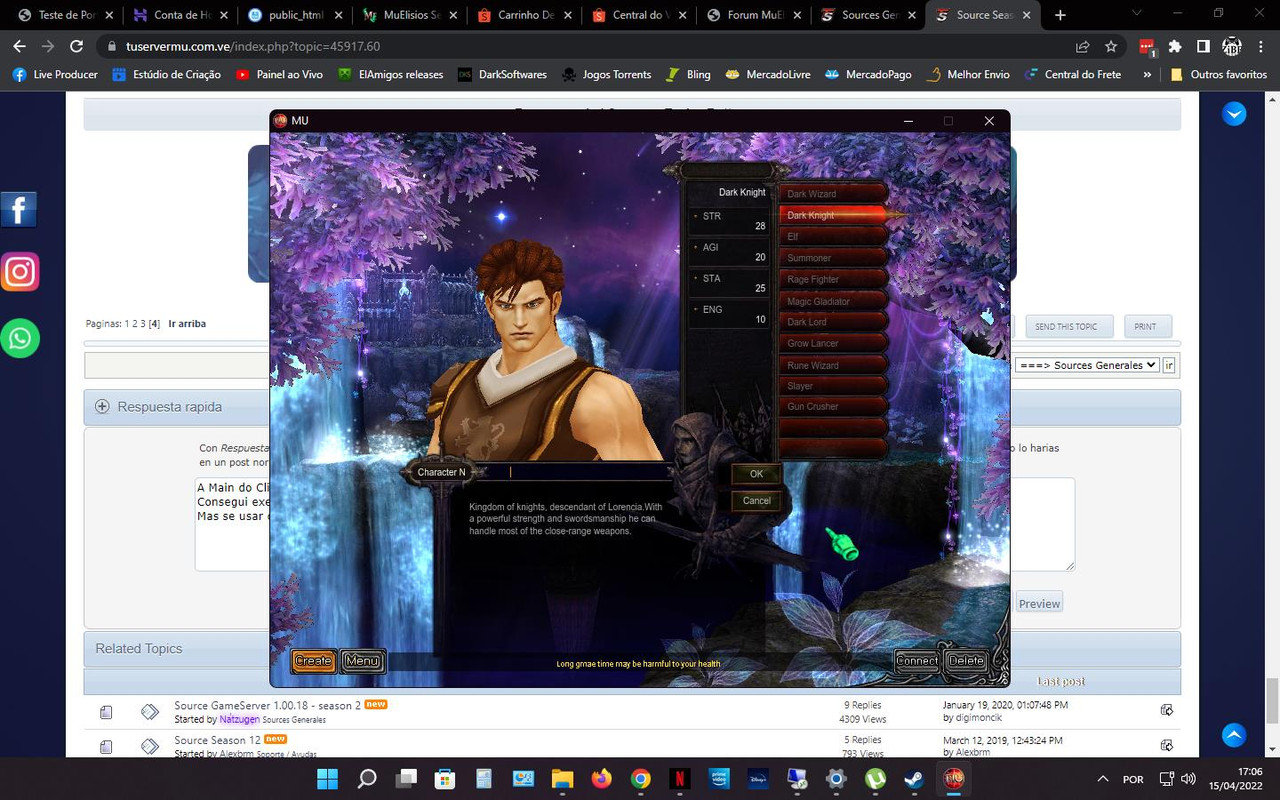Image resolution: width=1280 pixels, height=800 pixels.
Task: Pick the Rage Fighter class
Action: click(x=833, y=280)
